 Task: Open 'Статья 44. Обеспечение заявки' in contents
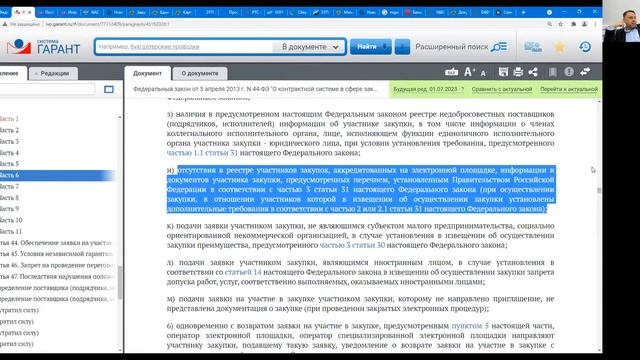tap(56, 242)
